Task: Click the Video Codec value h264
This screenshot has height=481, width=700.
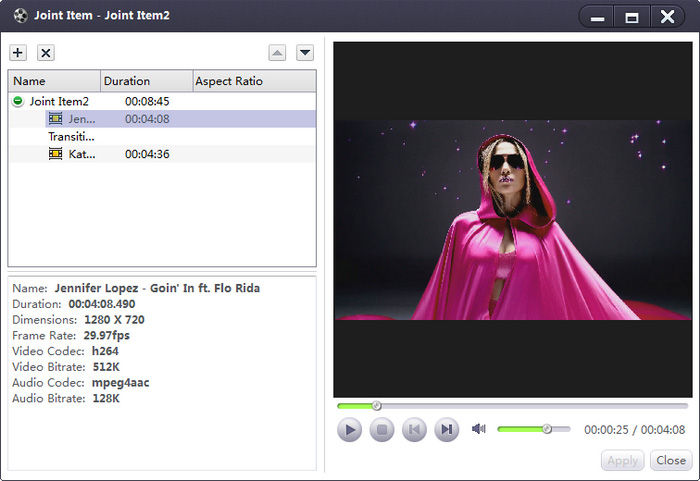Action: (105, 351)
